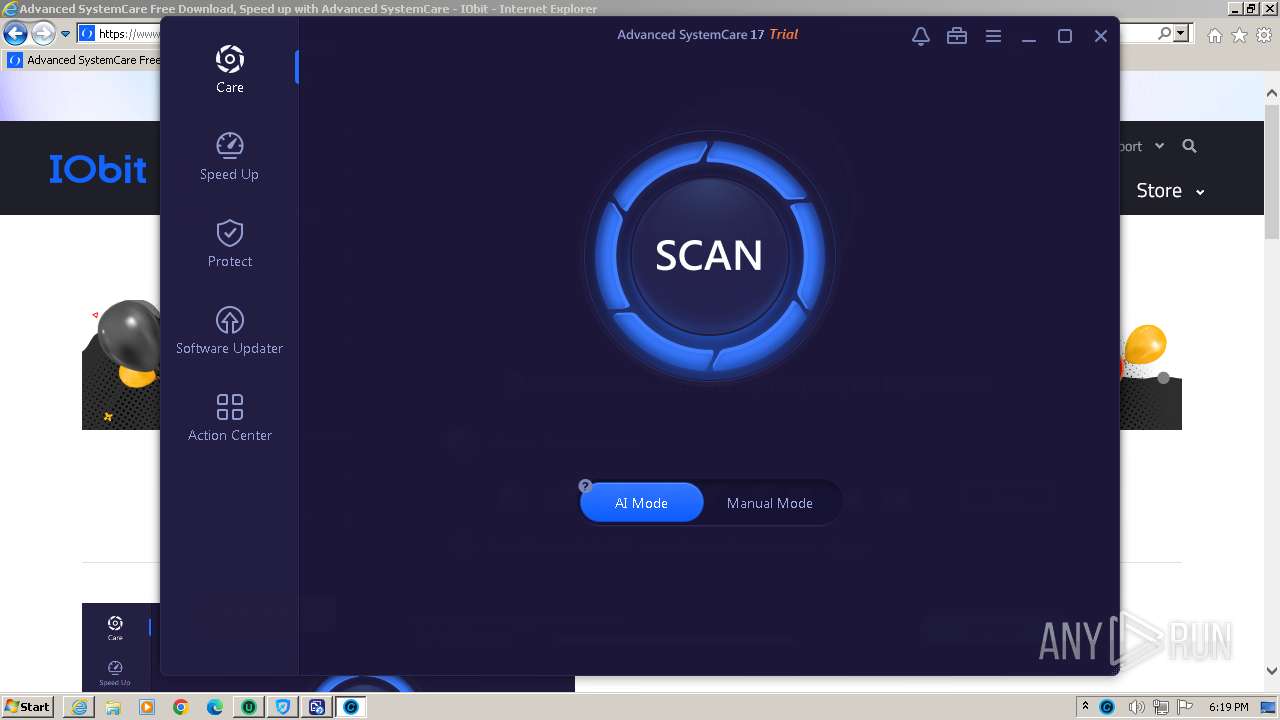This screenshot has height=720, width=1280.
Task: Launch Microsoft Edge from taskbar
Action: click(x=215, y=707)
